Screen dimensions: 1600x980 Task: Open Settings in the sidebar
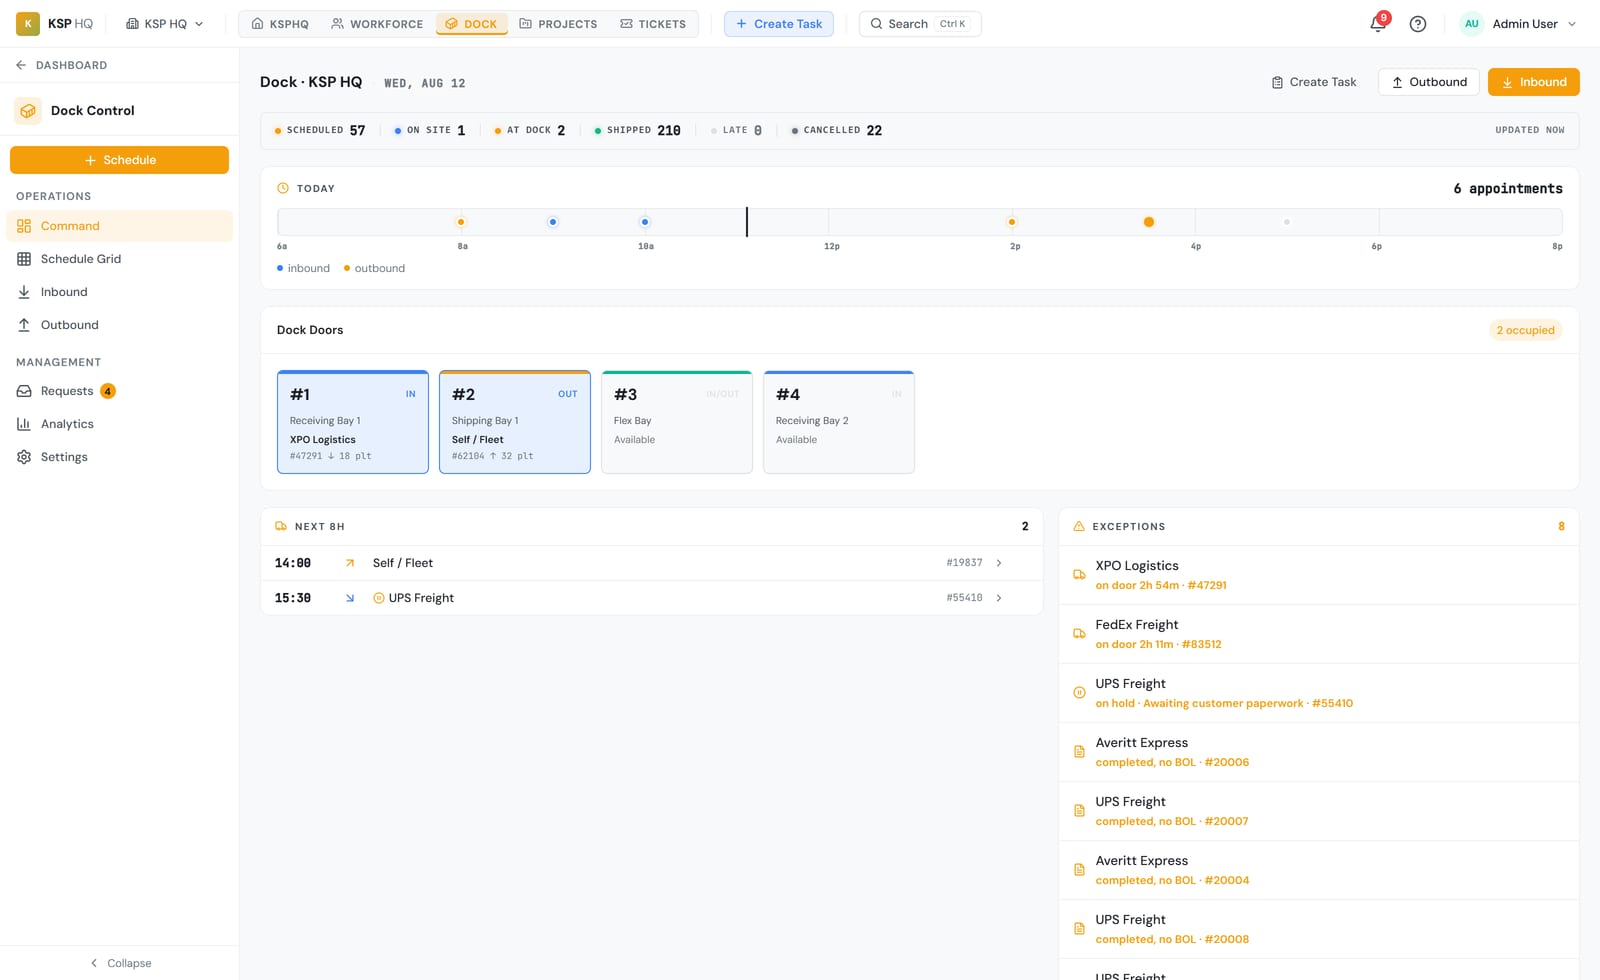[x=120, y=457]
